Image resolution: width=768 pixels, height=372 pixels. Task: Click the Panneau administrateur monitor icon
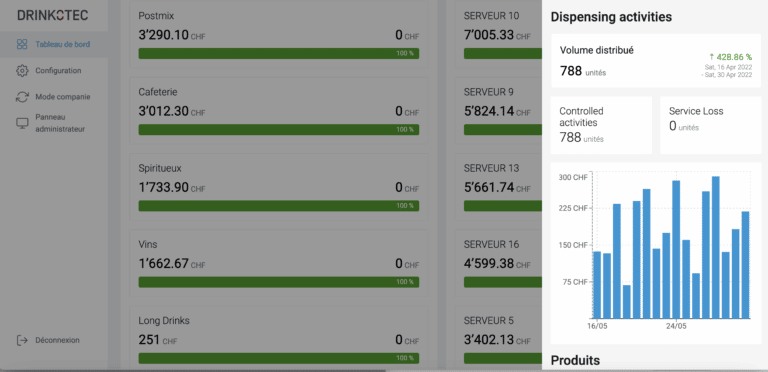click(x=22, y=123)
